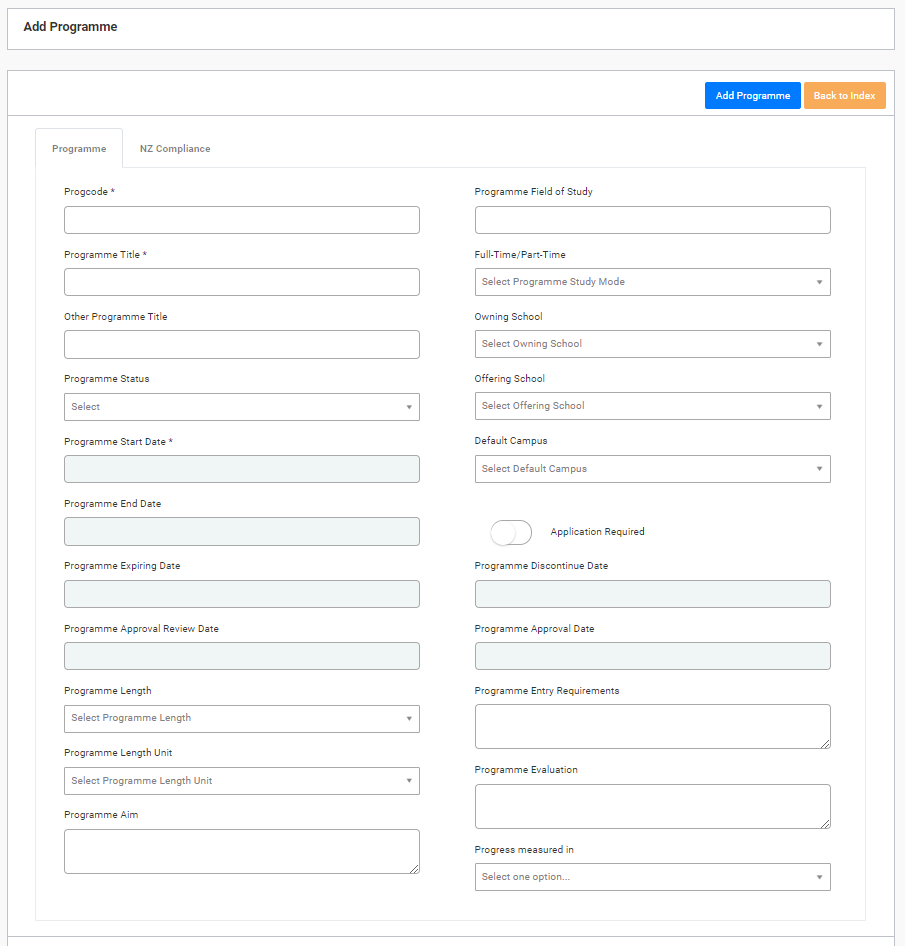Click the blue Add Programme button
The height and width of the screenshot is (946, 905).
pos(752,95)
